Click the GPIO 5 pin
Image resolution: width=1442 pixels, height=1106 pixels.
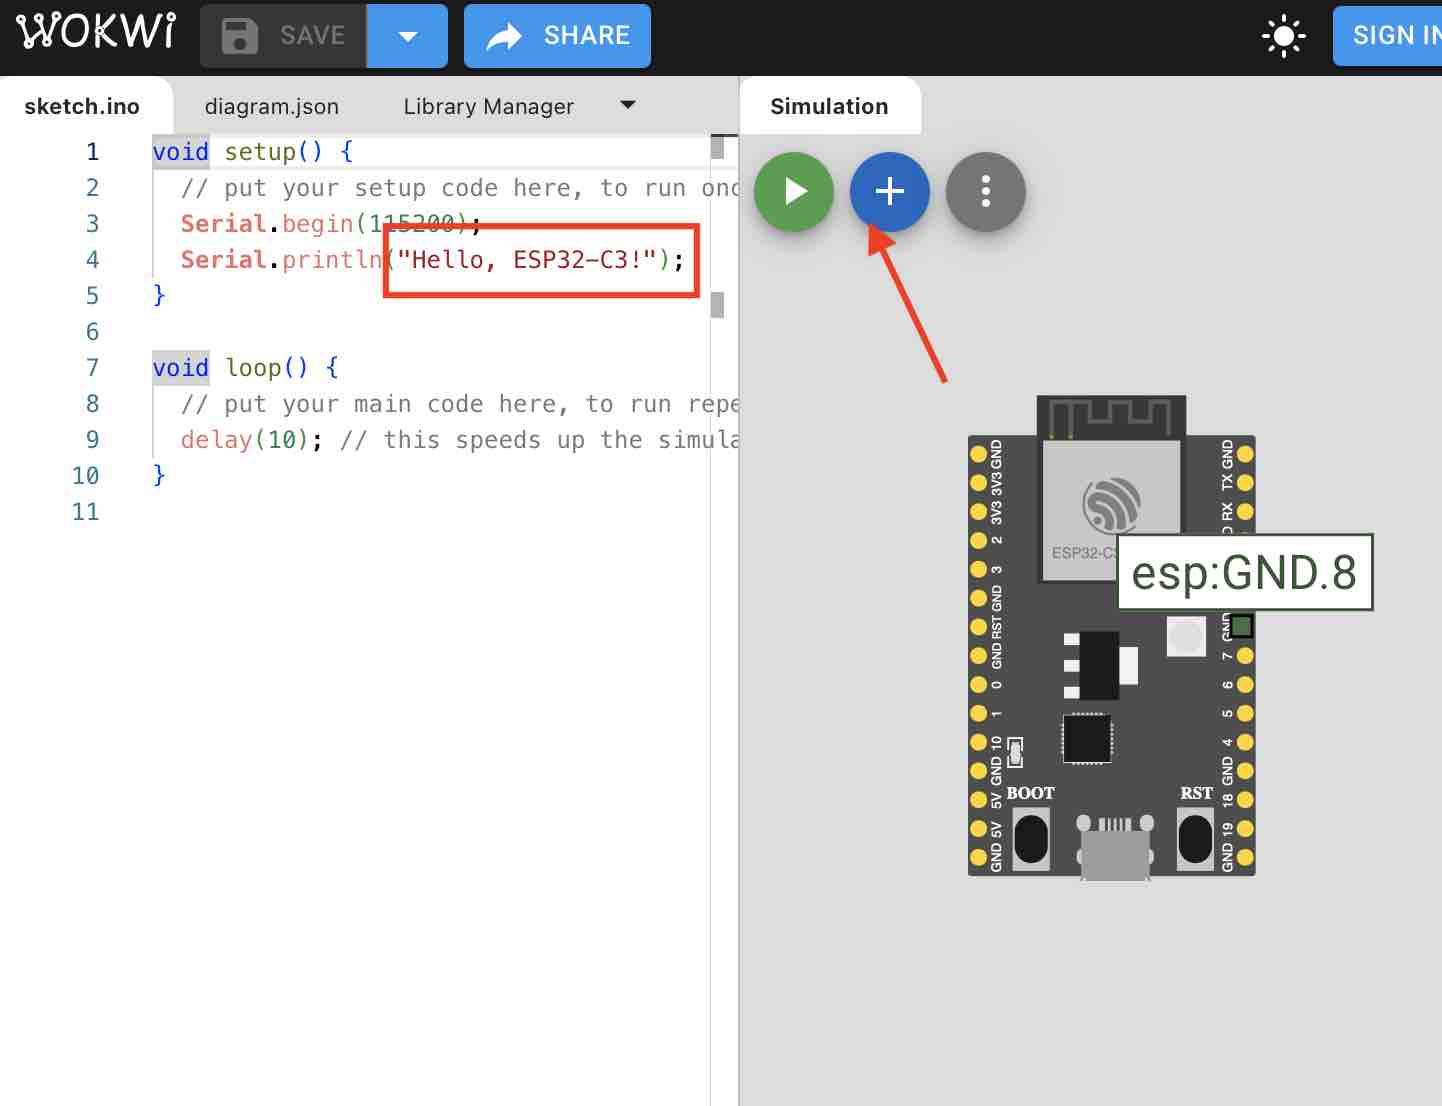pos(1245,714)
